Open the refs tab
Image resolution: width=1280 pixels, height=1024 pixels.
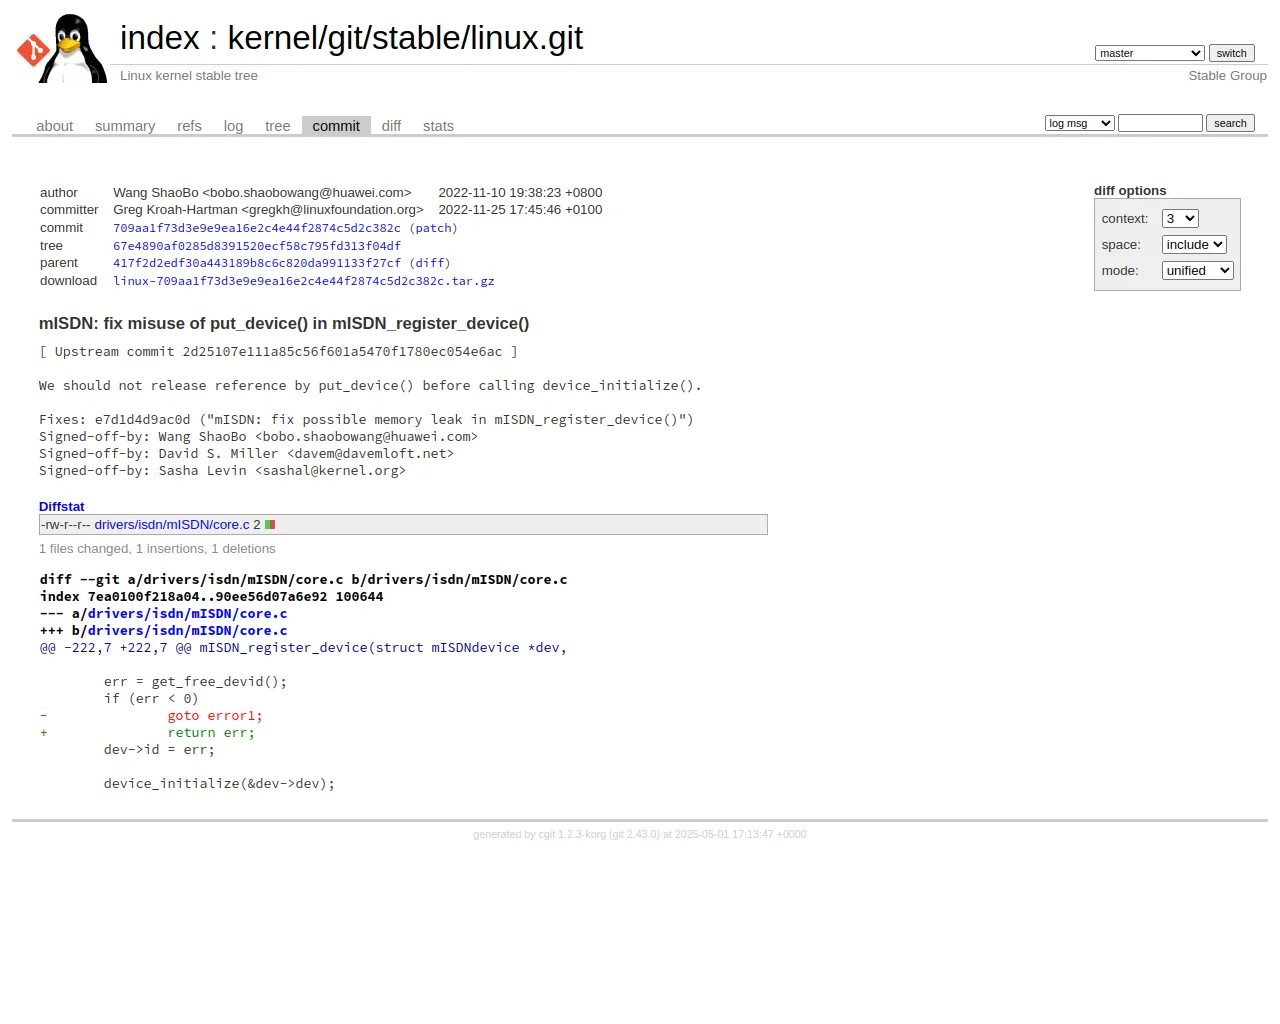(x=189, y=126)
